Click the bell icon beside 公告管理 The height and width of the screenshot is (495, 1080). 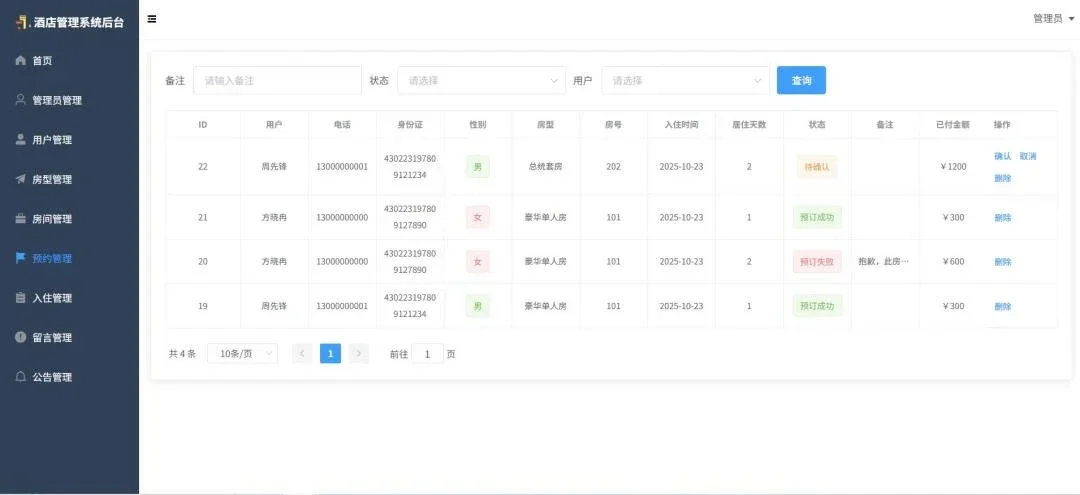coord(21,377)
